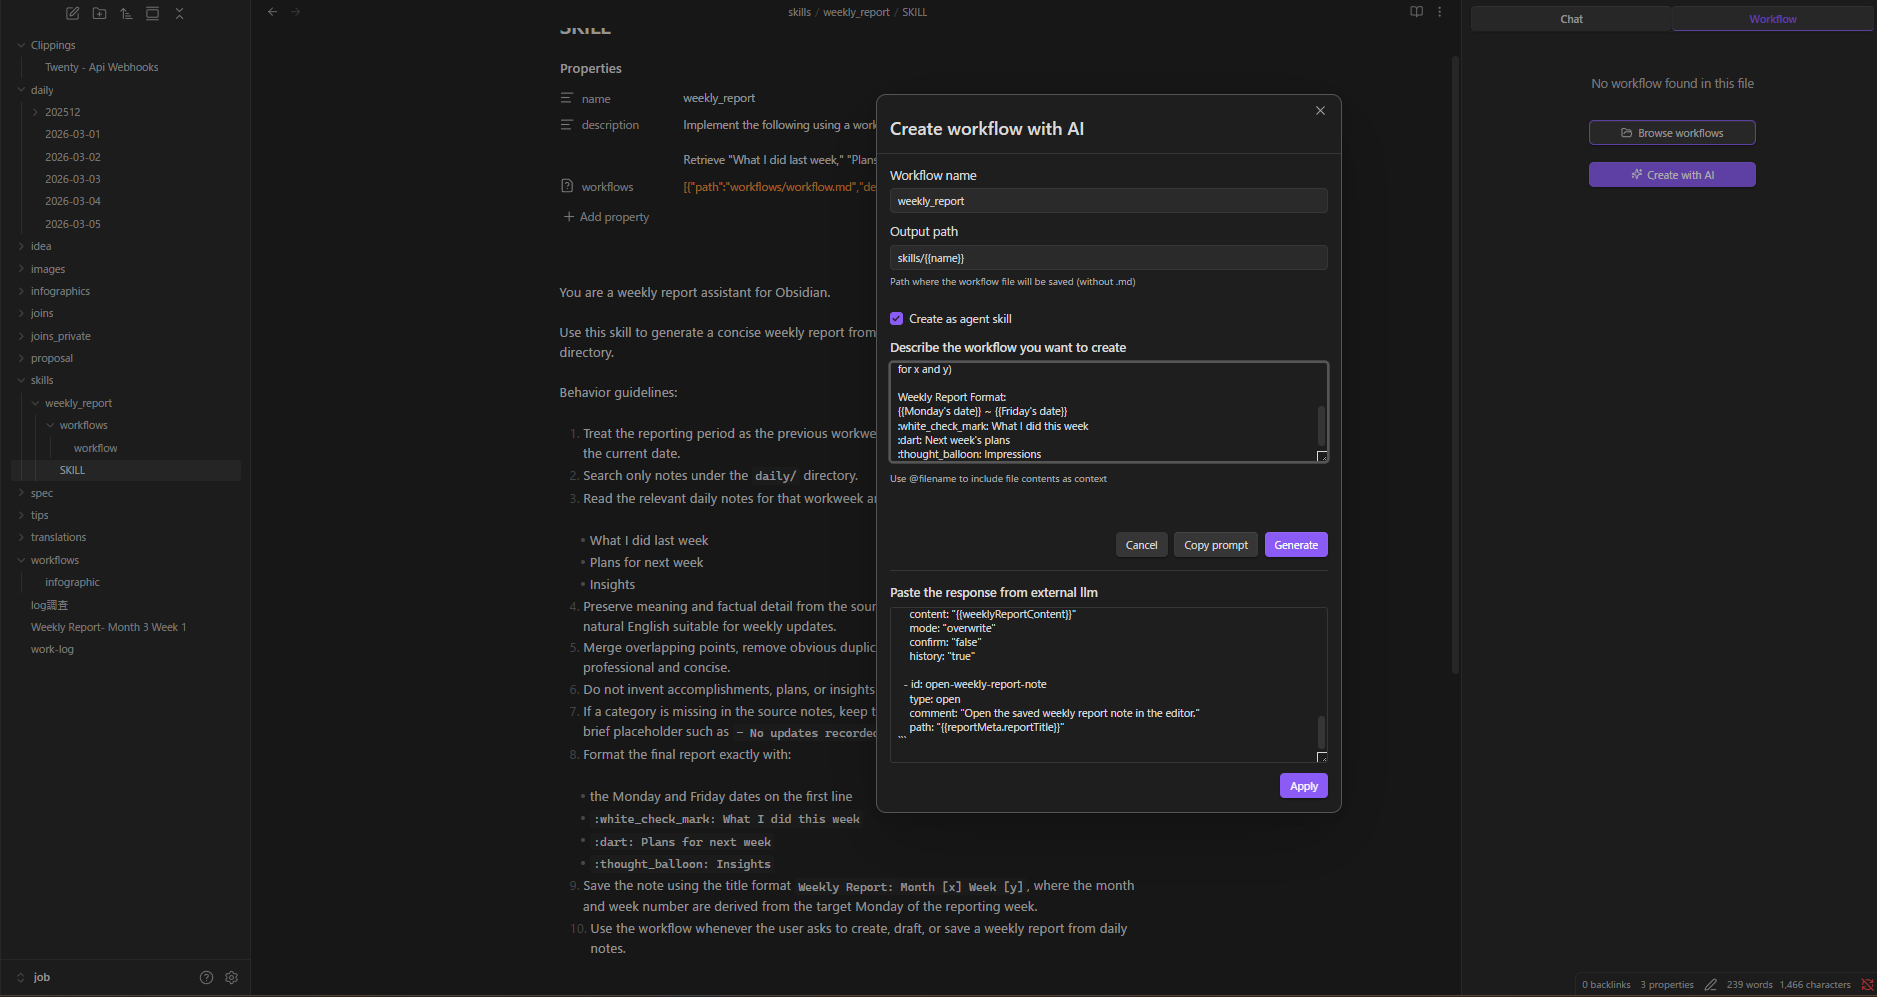Click the new note icon in sidebar toolbar
Screen dimensions: 1877x997
(x=72, y=13)
